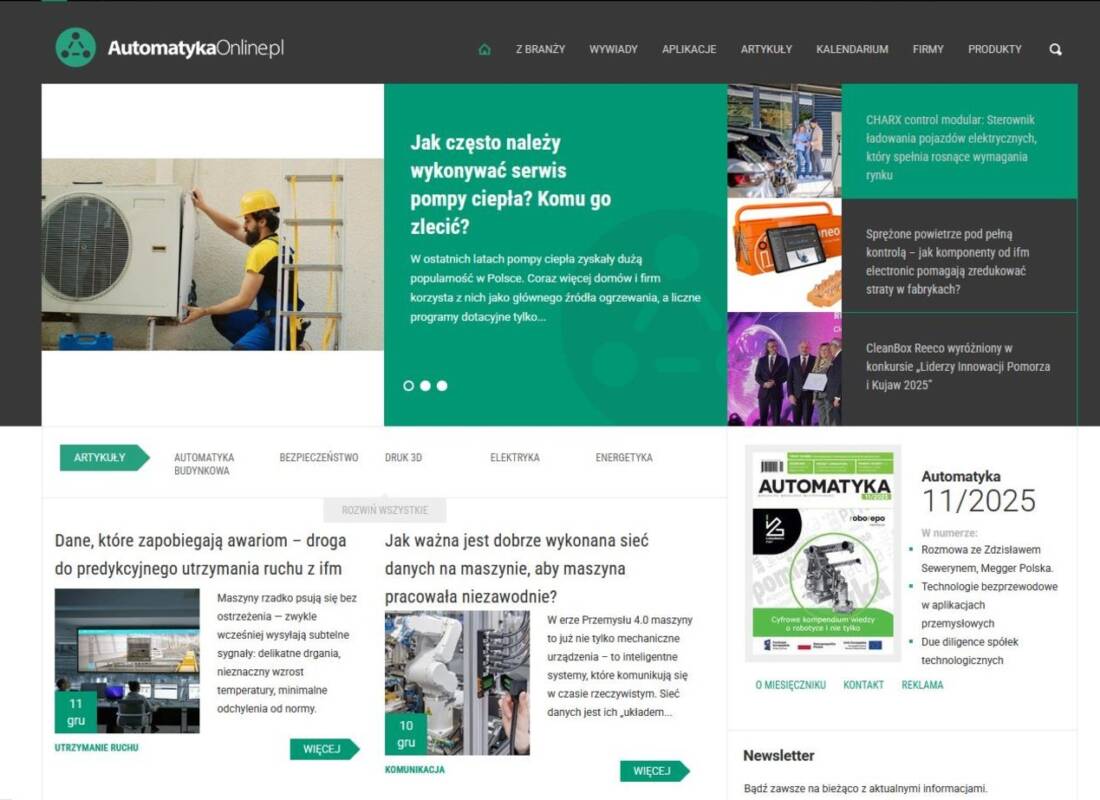Viewport: 1100px width, 800px height.
Task: Open the search magnifier icon
Action: [1055, 49]
